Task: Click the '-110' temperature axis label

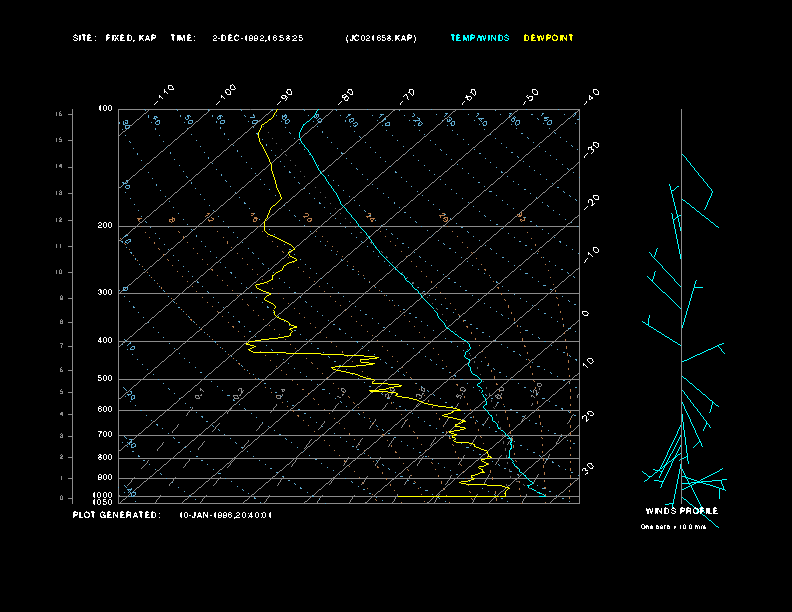Action: (x=164, y=95)
